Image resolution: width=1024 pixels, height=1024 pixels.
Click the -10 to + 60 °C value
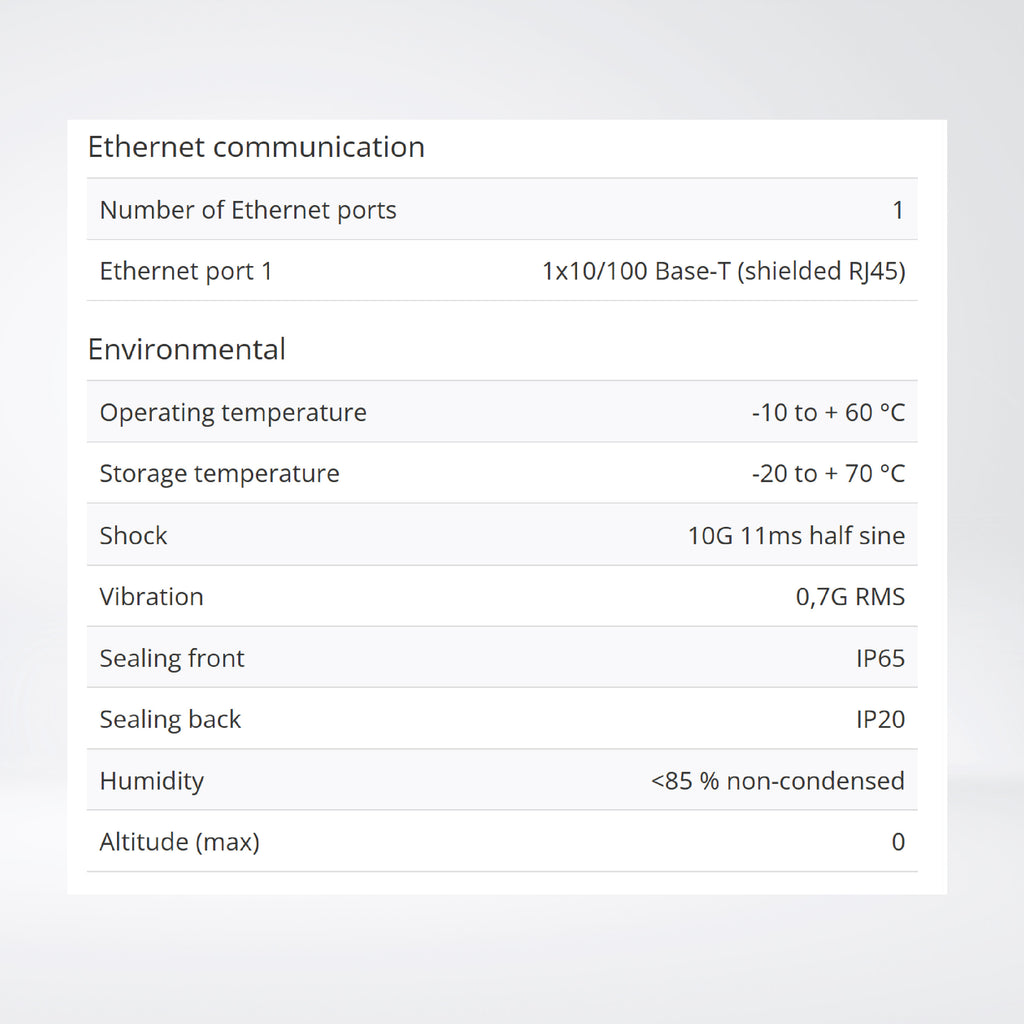click(828, 412)
